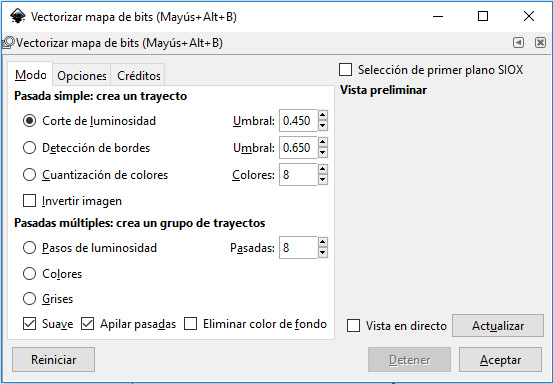553x384 pixels.
Task: Uncheck the Apilar pasadas option
Action: [87, 324]
